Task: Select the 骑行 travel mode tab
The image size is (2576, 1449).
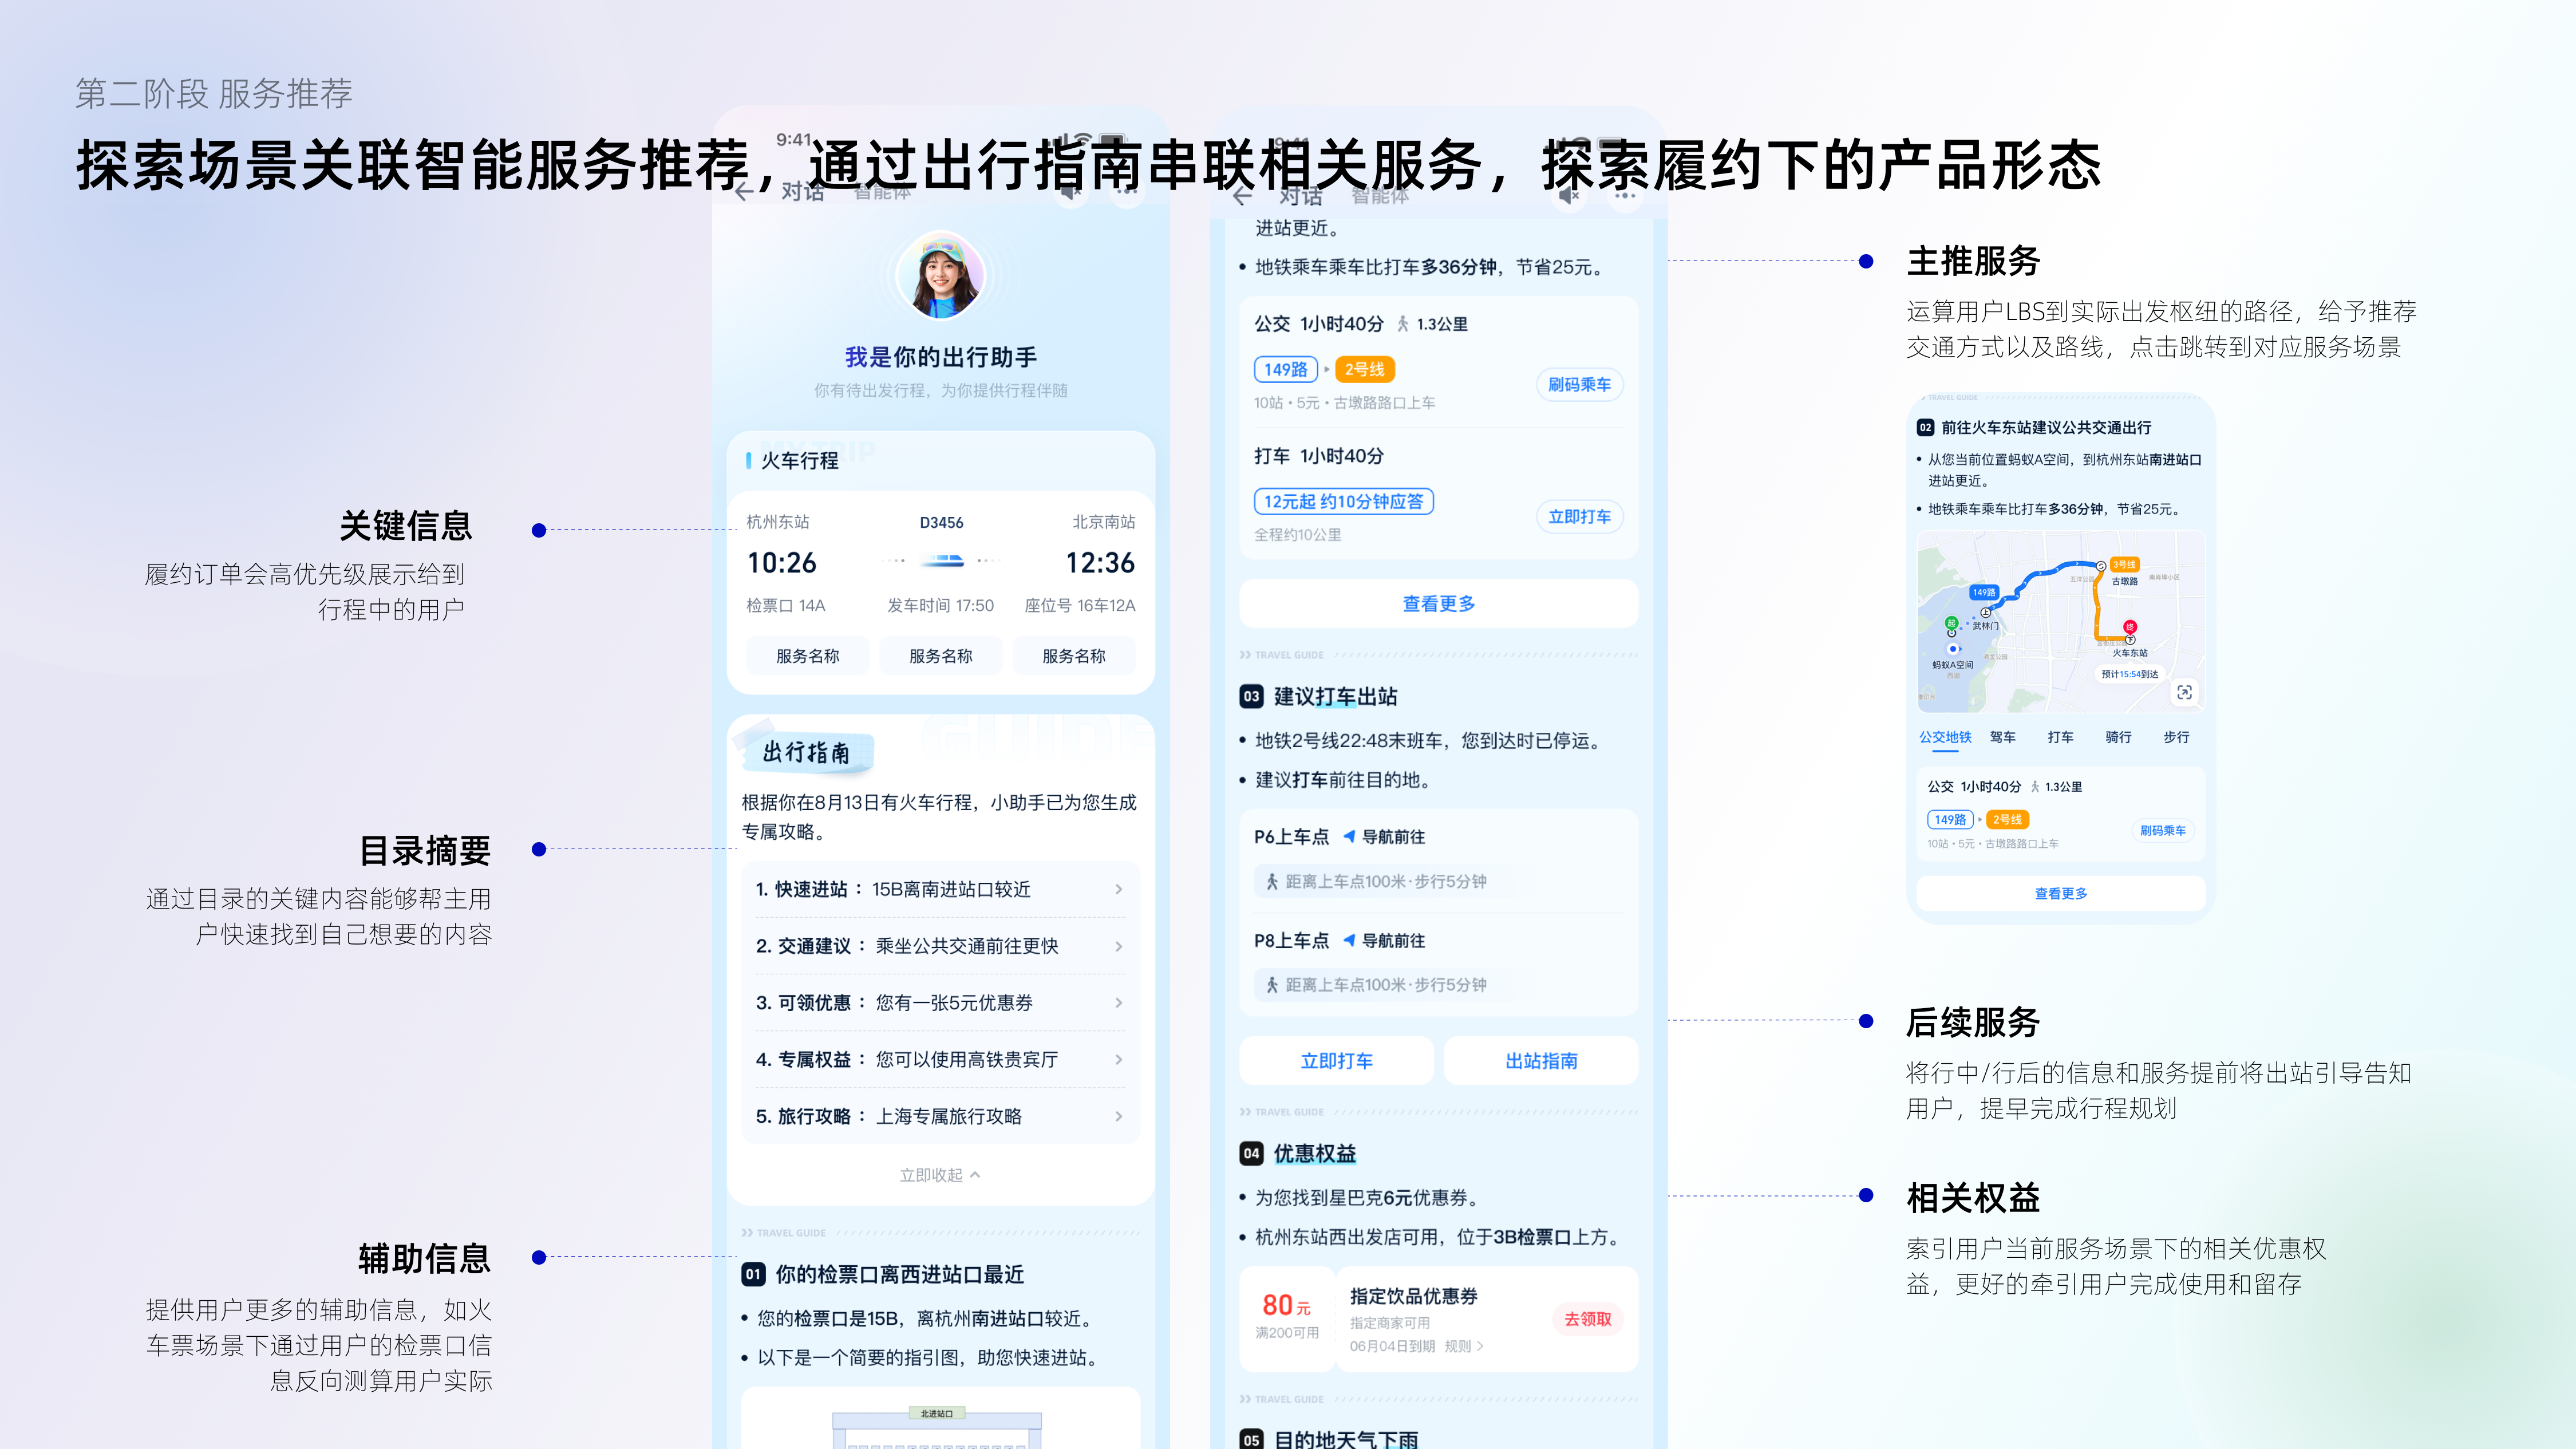Action: click(x=2118, y=737)
